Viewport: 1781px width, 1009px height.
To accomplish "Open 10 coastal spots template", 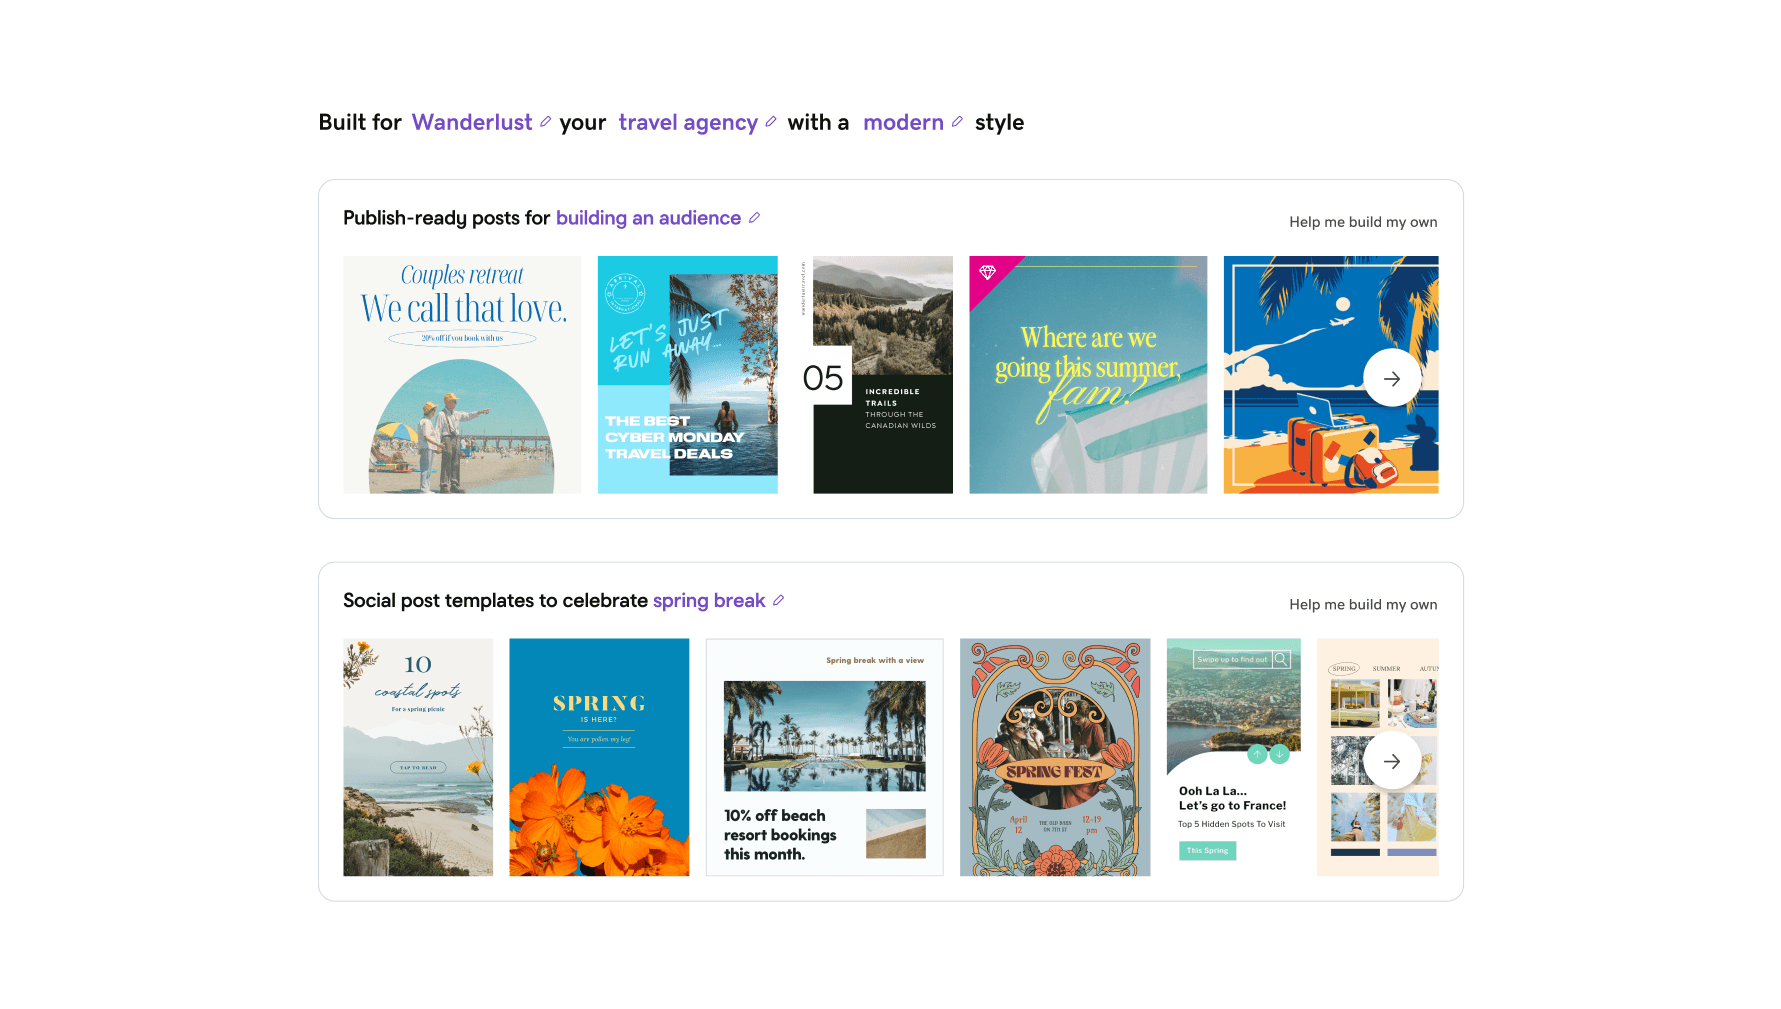I will point(418,758).
